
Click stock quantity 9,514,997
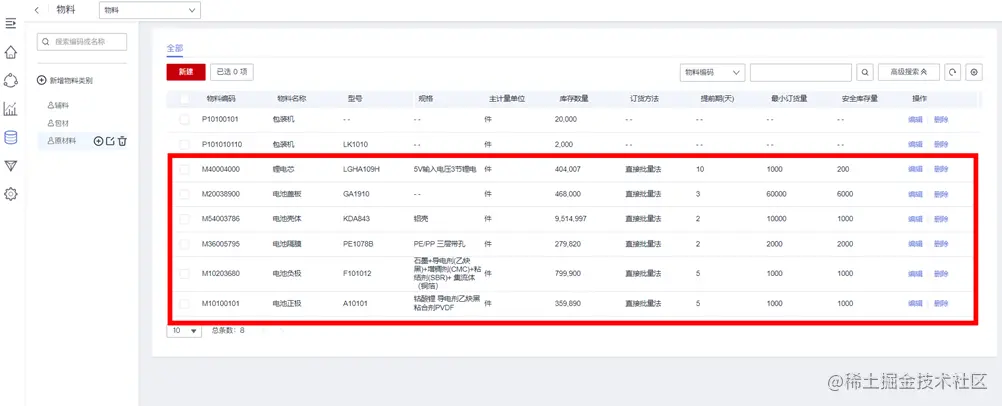tap(571, 219)
